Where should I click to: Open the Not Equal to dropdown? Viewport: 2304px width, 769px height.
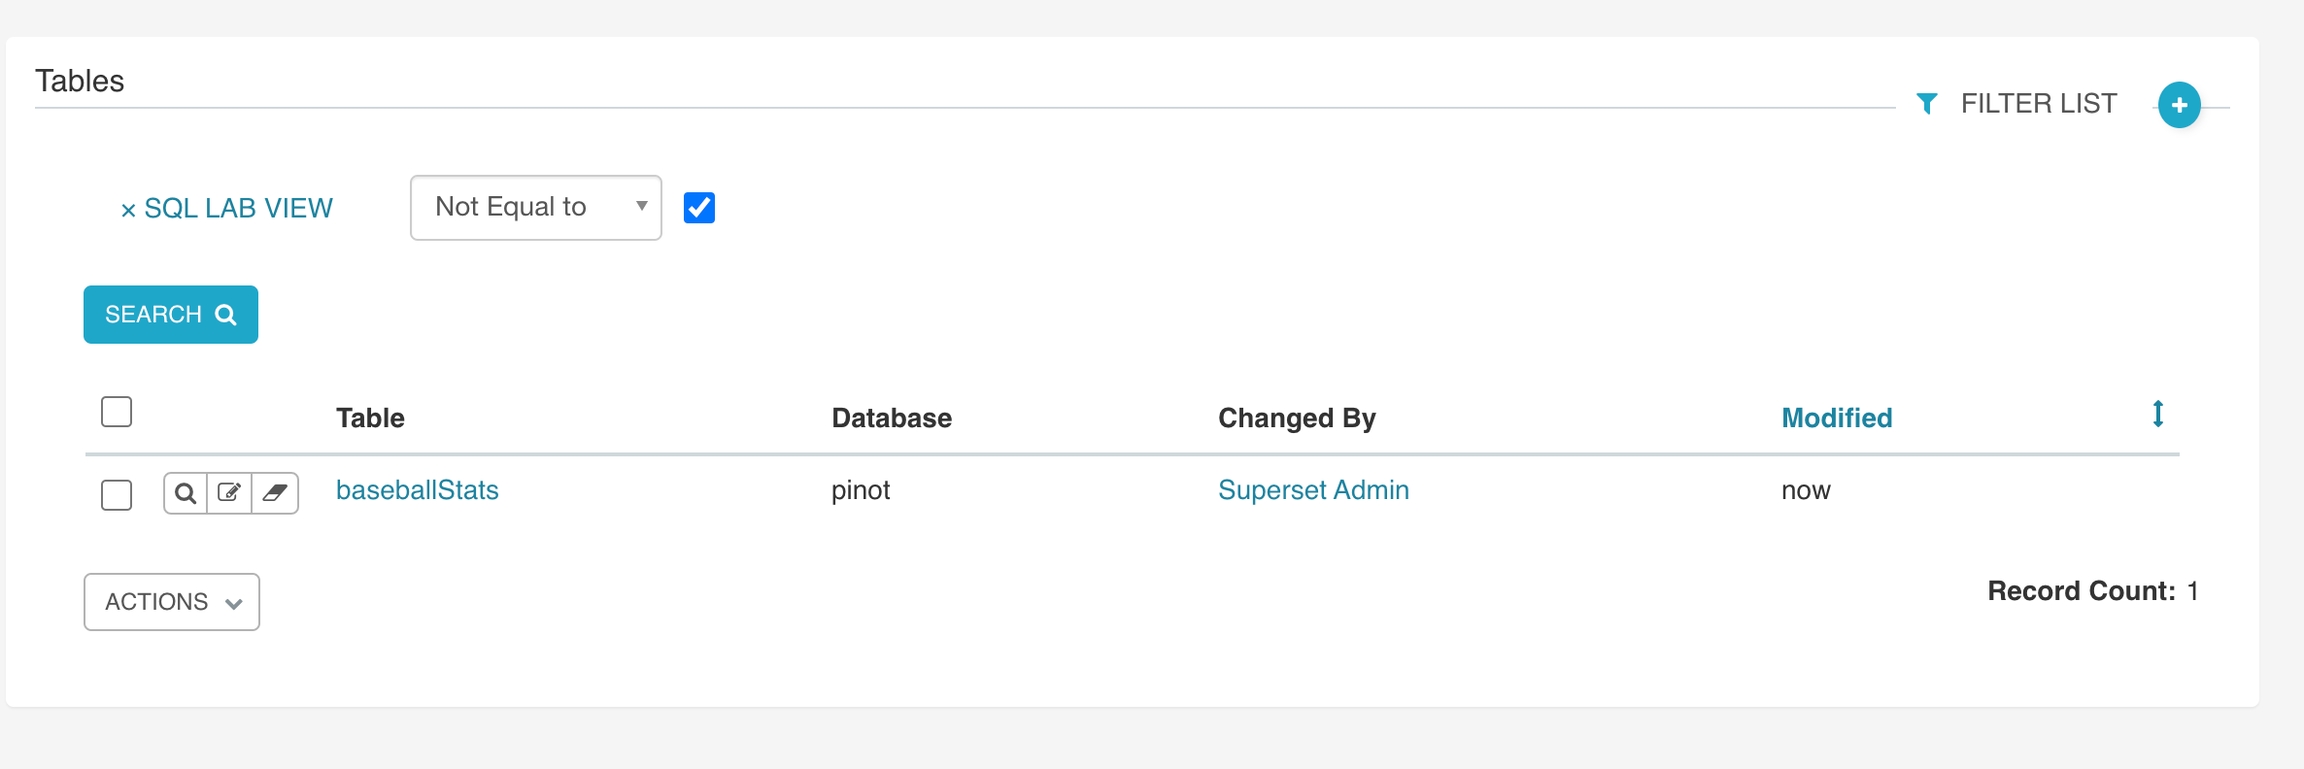(x=536, y=208)
